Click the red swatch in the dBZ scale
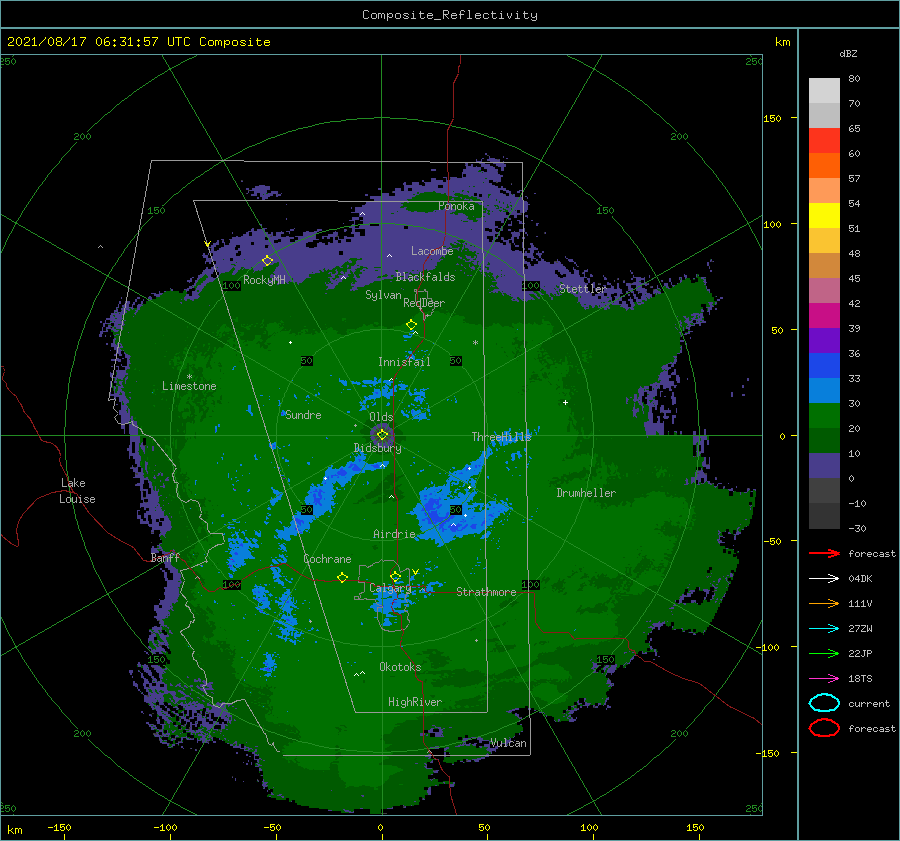This screenshot has width=900, height=841. [x=824, y=140]
